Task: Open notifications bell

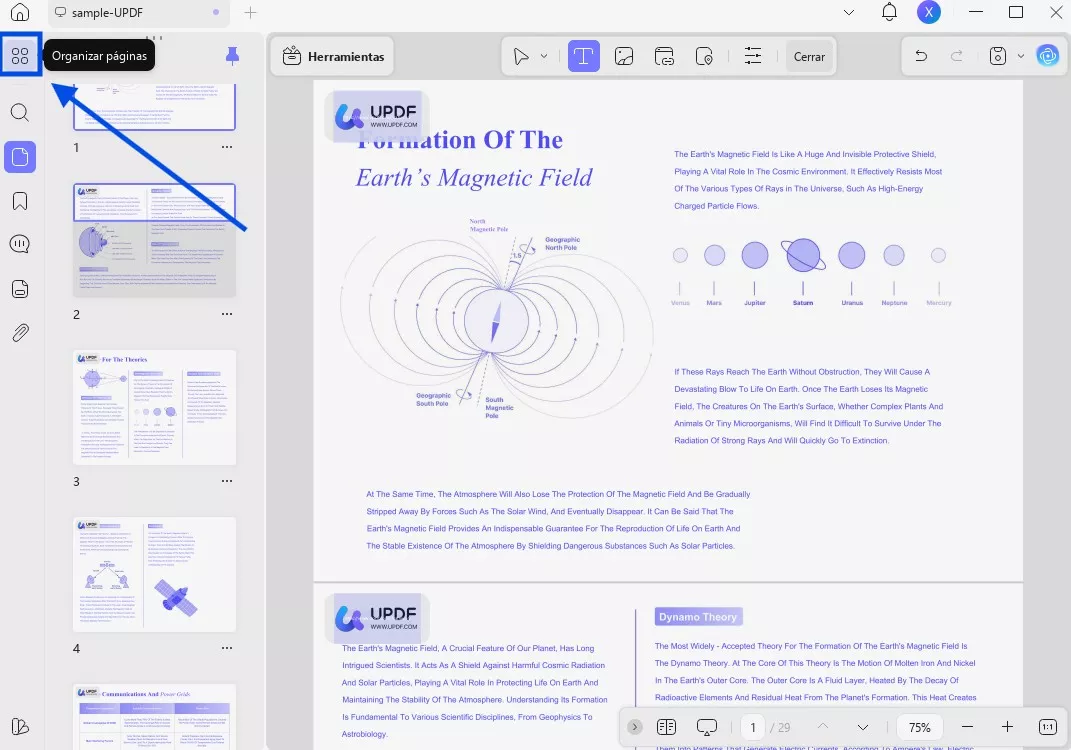Action: pyautogui.click(x=889, y=12)
